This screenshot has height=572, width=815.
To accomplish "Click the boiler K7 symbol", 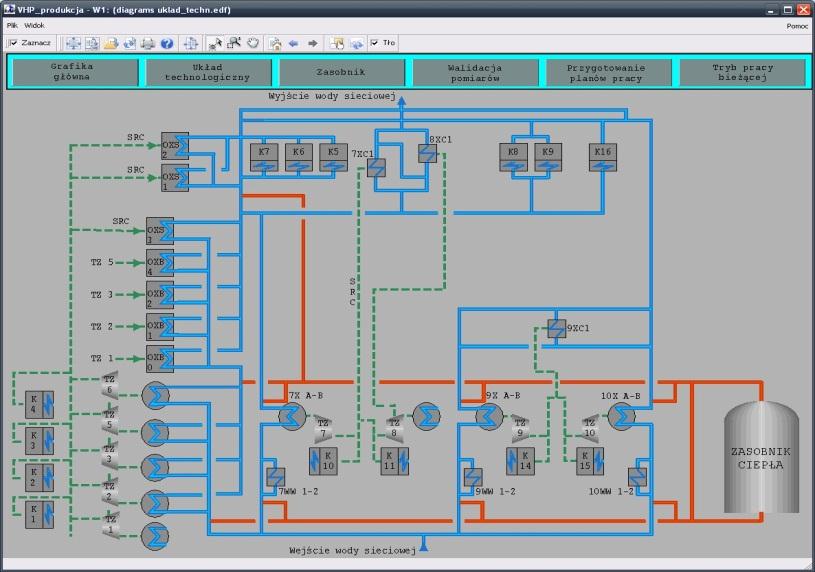I will 264,157.
